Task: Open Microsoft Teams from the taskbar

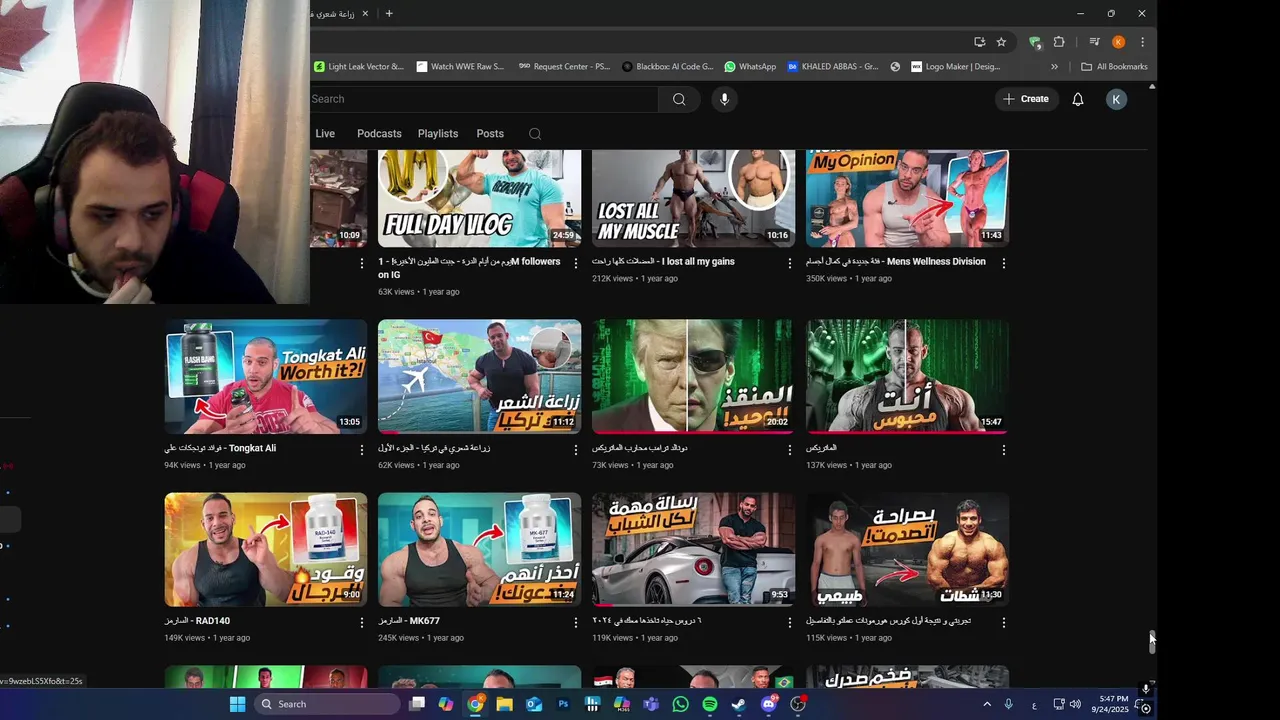Action: coord(651,704)
